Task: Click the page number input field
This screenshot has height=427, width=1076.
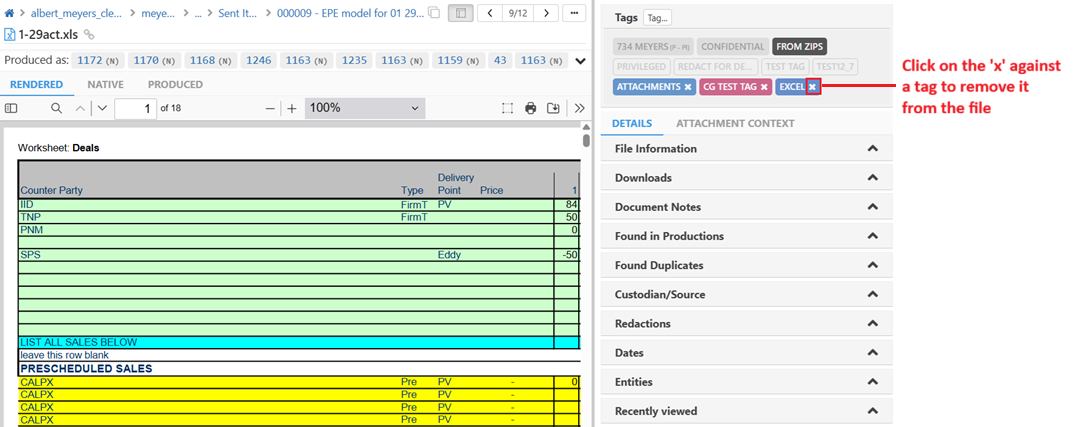Action: [135, 108]
